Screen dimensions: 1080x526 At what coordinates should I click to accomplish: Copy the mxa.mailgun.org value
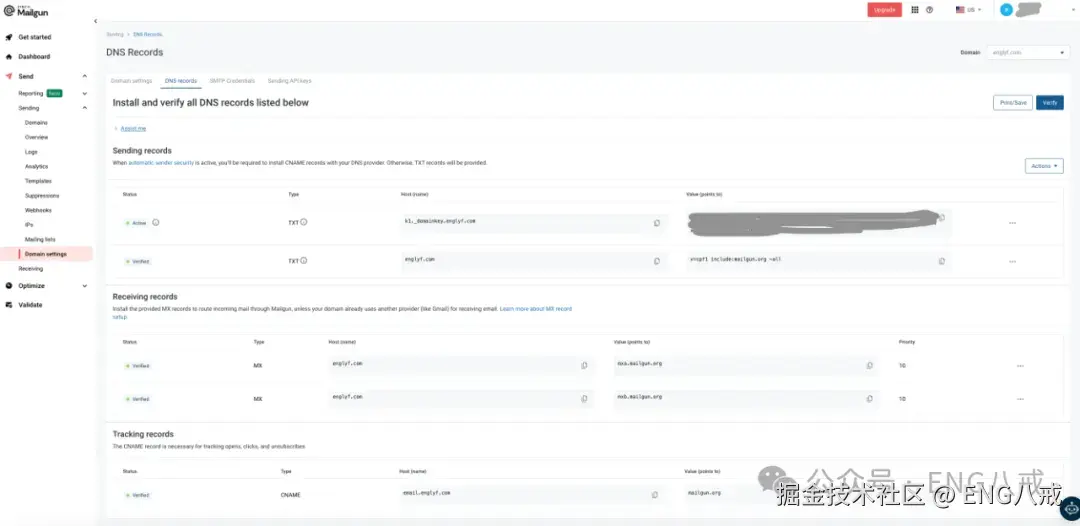coord(869,366)
